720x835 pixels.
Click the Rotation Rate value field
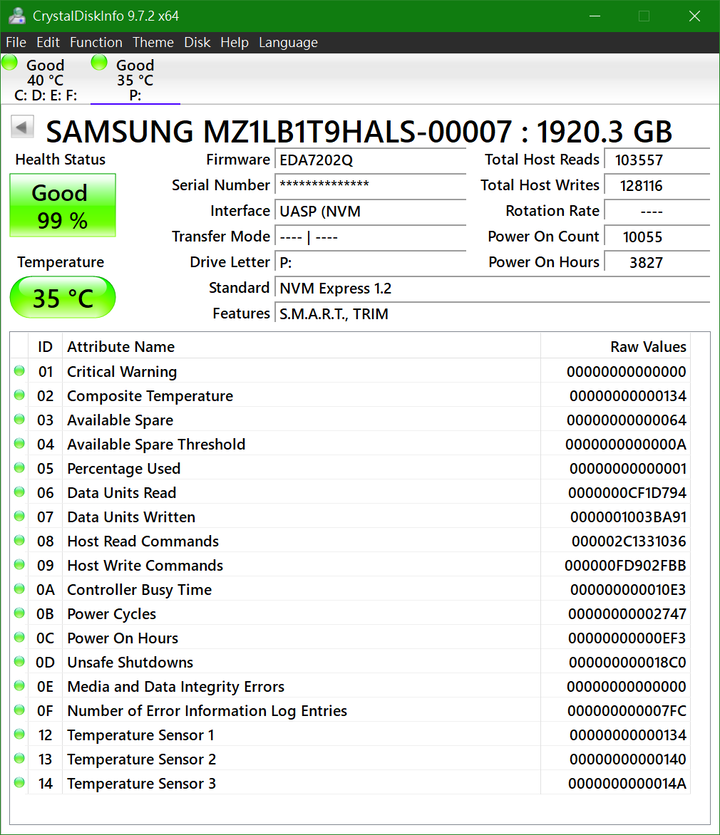pyautogui.click(x=657, y=211)
